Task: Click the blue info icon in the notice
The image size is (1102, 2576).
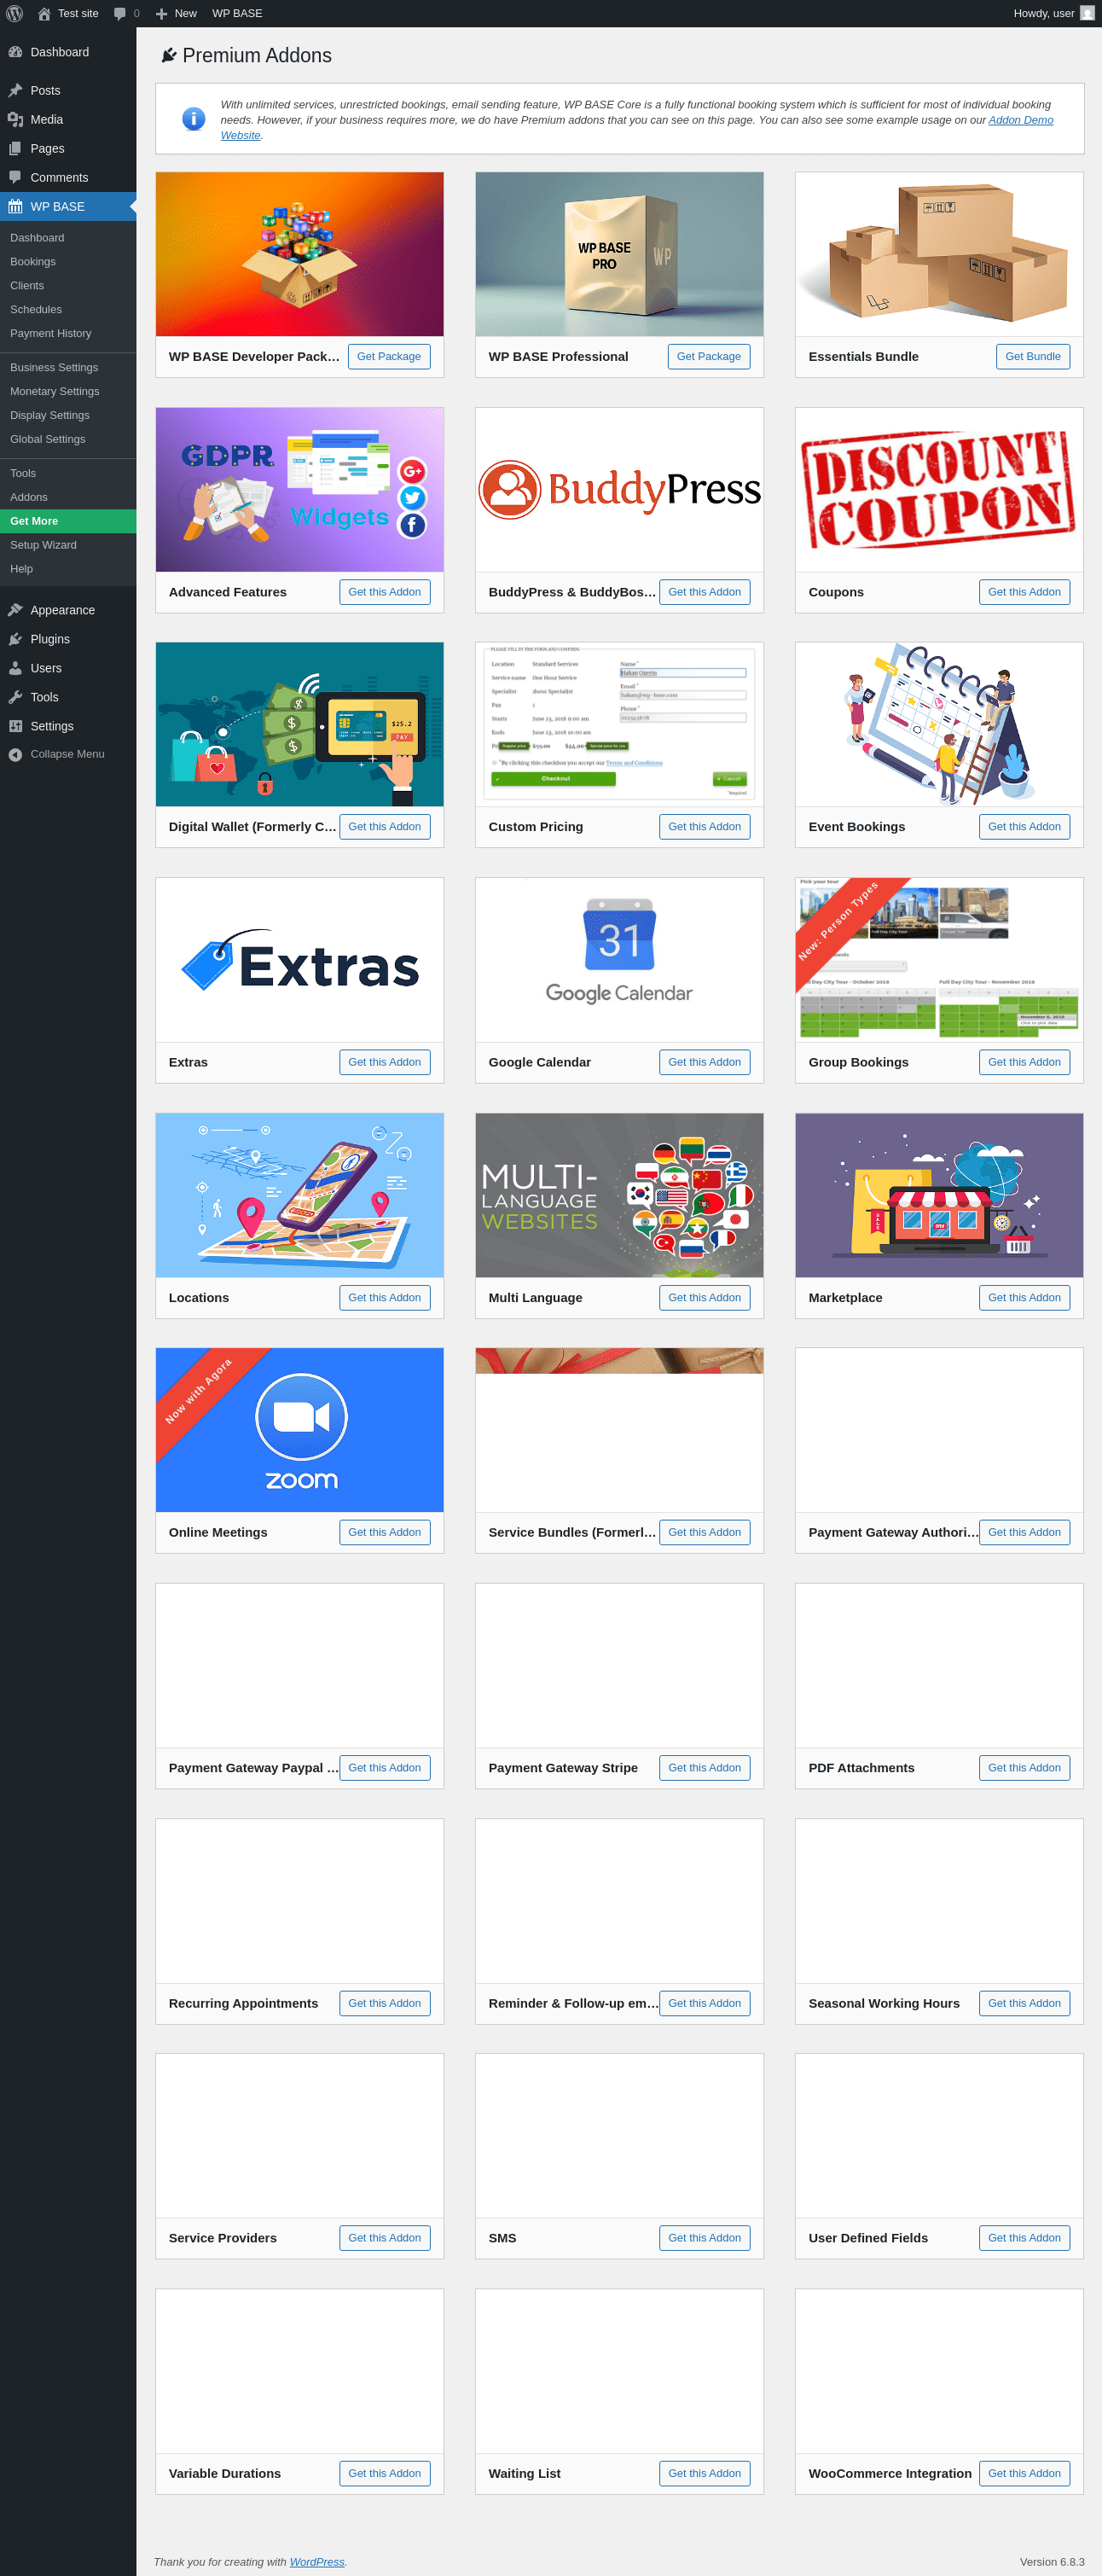Action: coord(193,119)
